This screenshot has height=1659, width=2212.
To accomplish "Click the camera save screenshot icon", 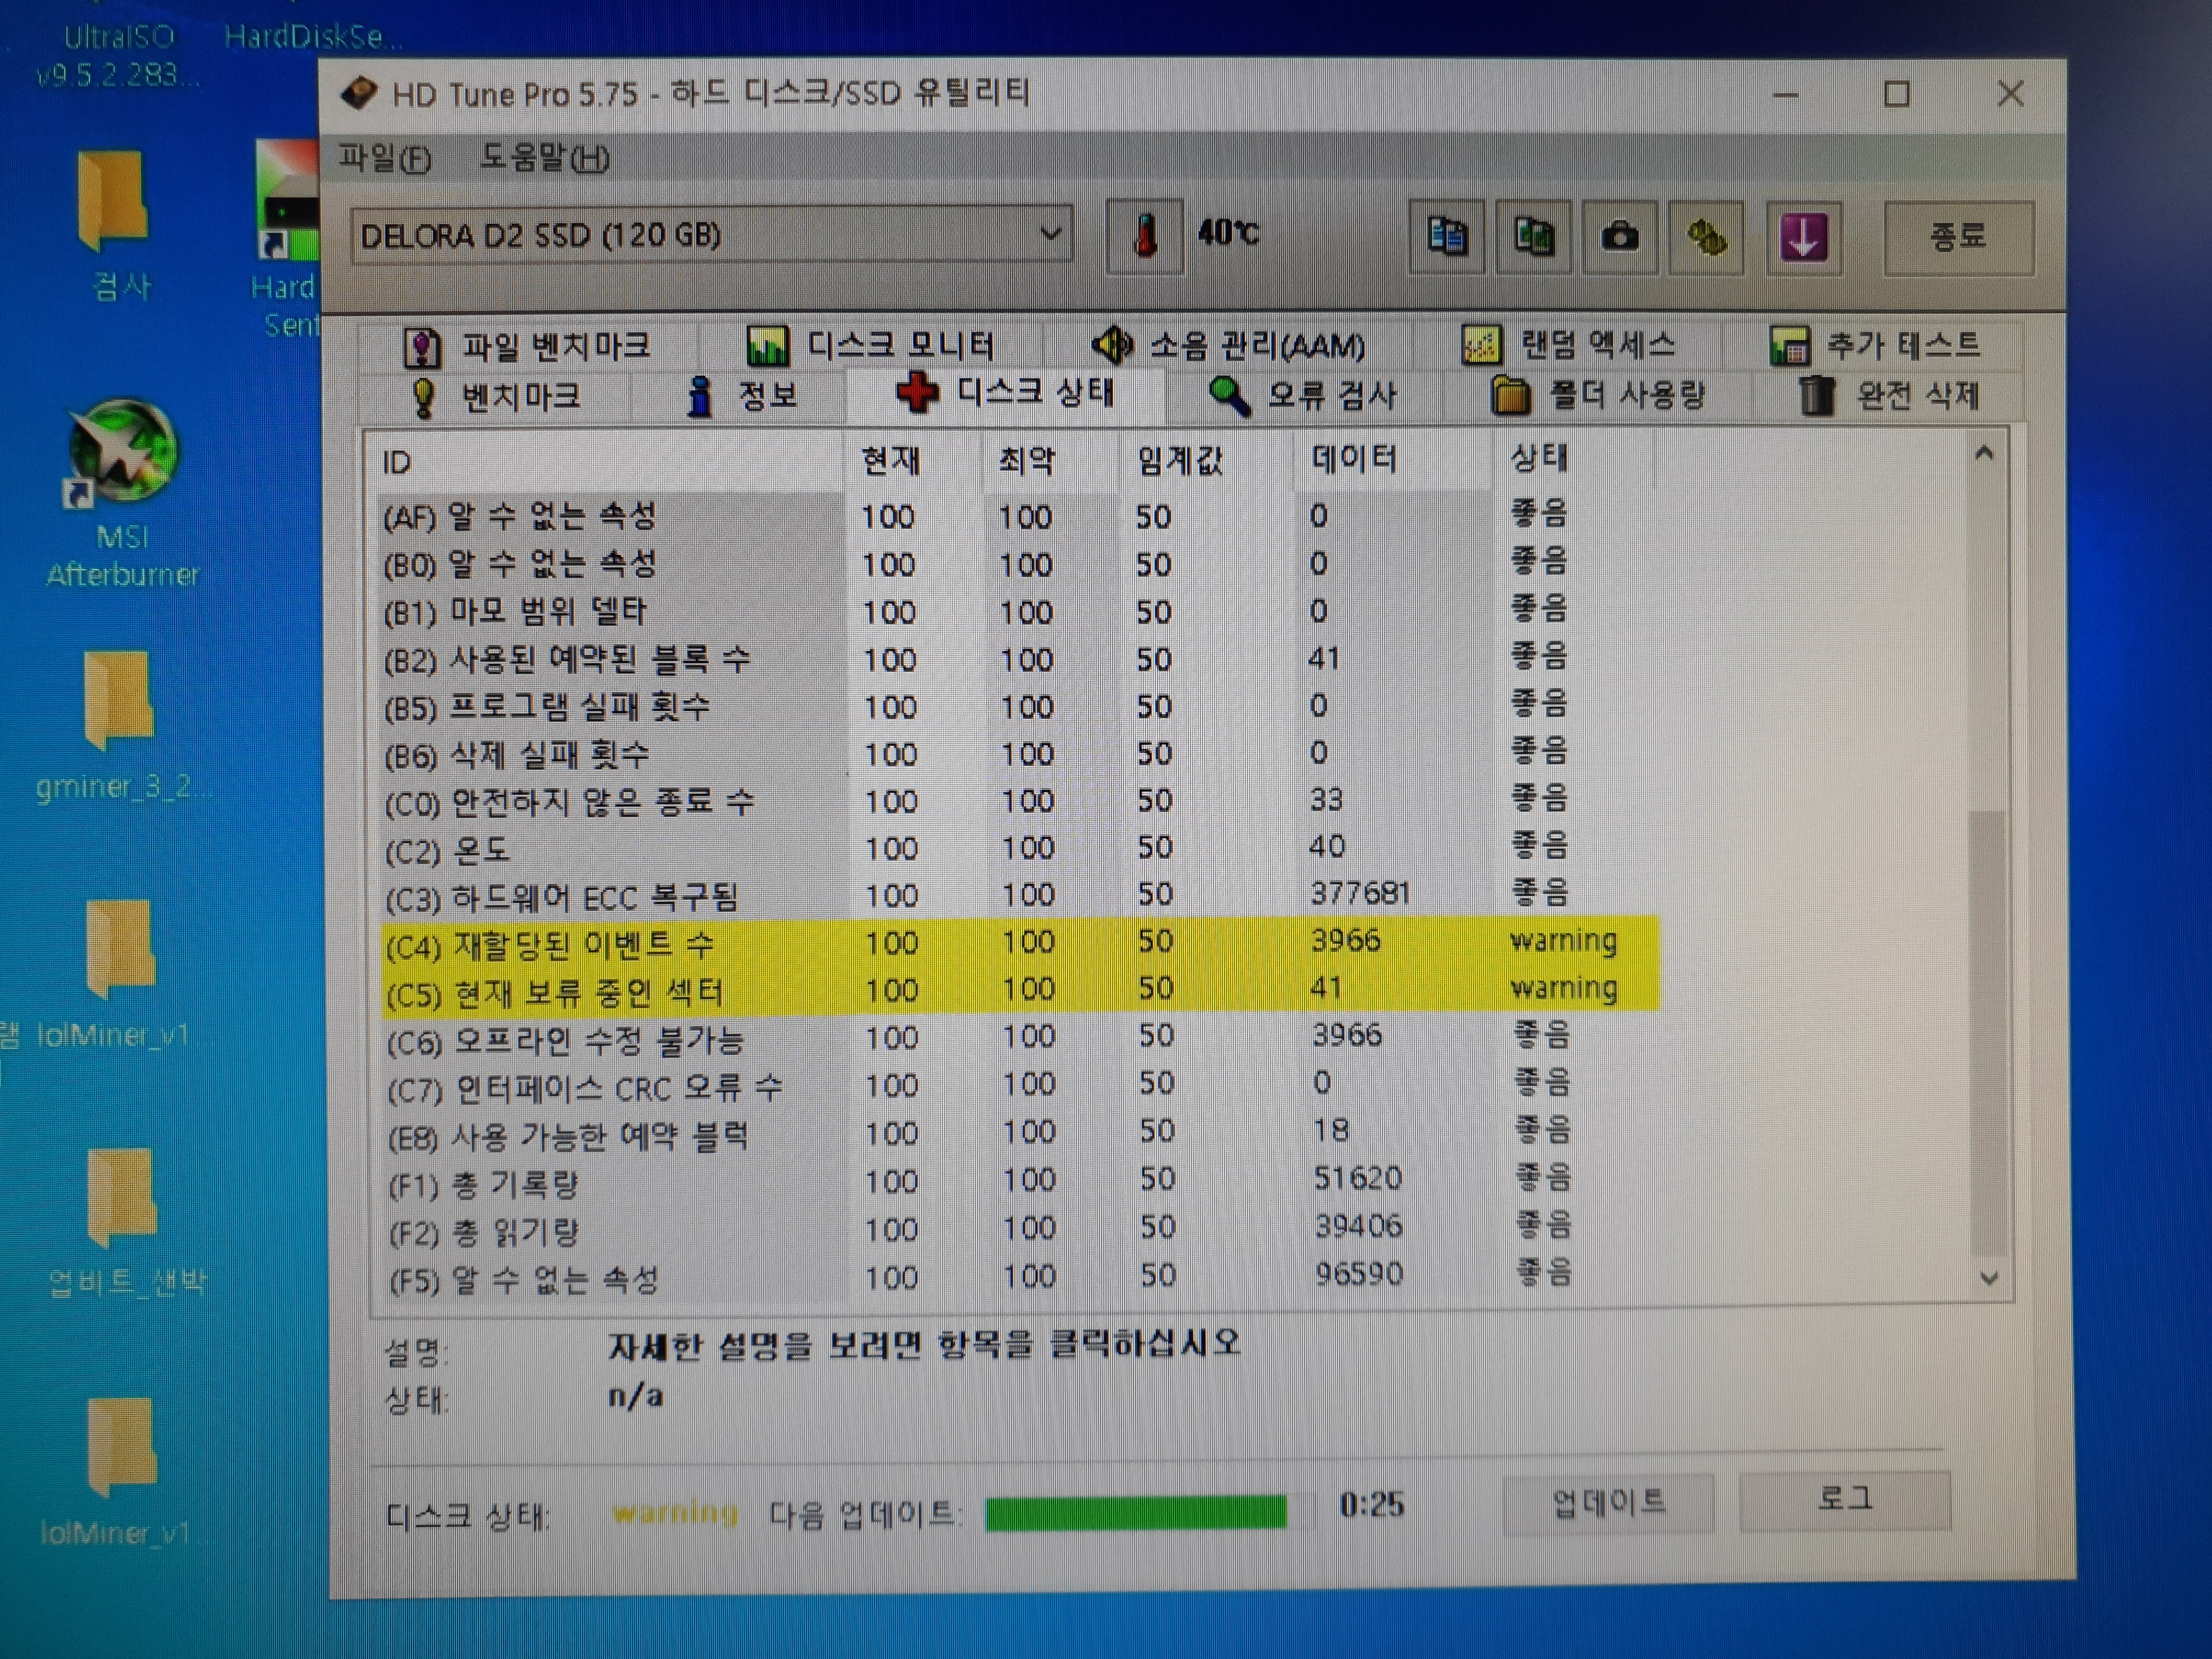I will (x=1620, y=237).
